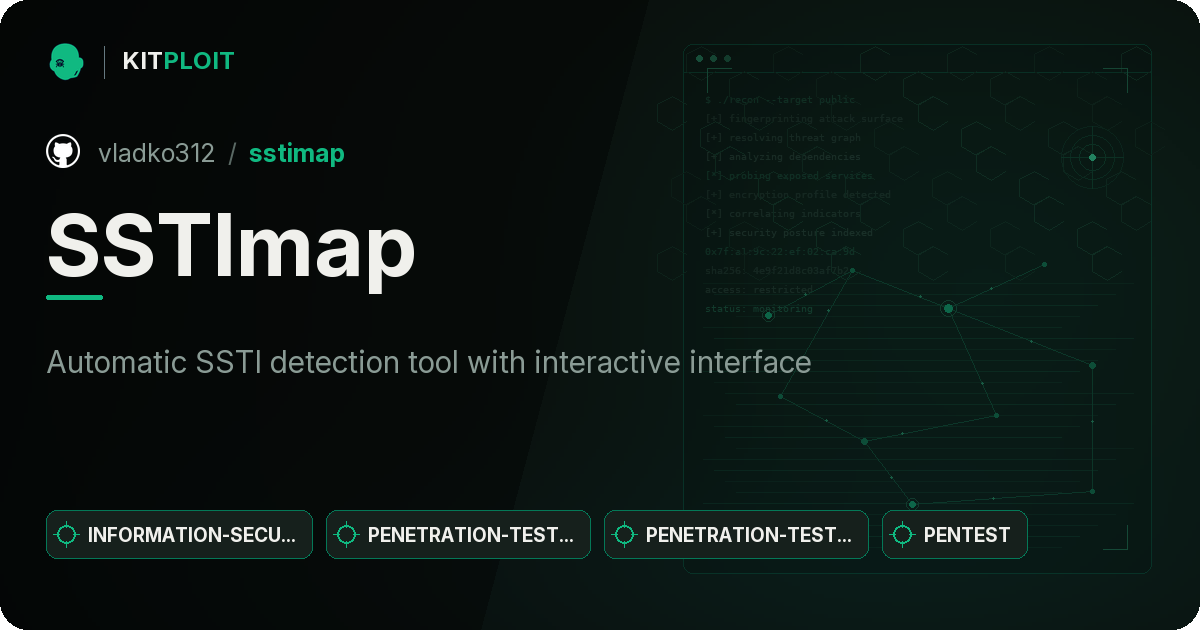Select the PENETRATION-TEST... tag beside INFORMATION-SECU...
Viewport: 1200px width, 630px height.
[458, 535]
